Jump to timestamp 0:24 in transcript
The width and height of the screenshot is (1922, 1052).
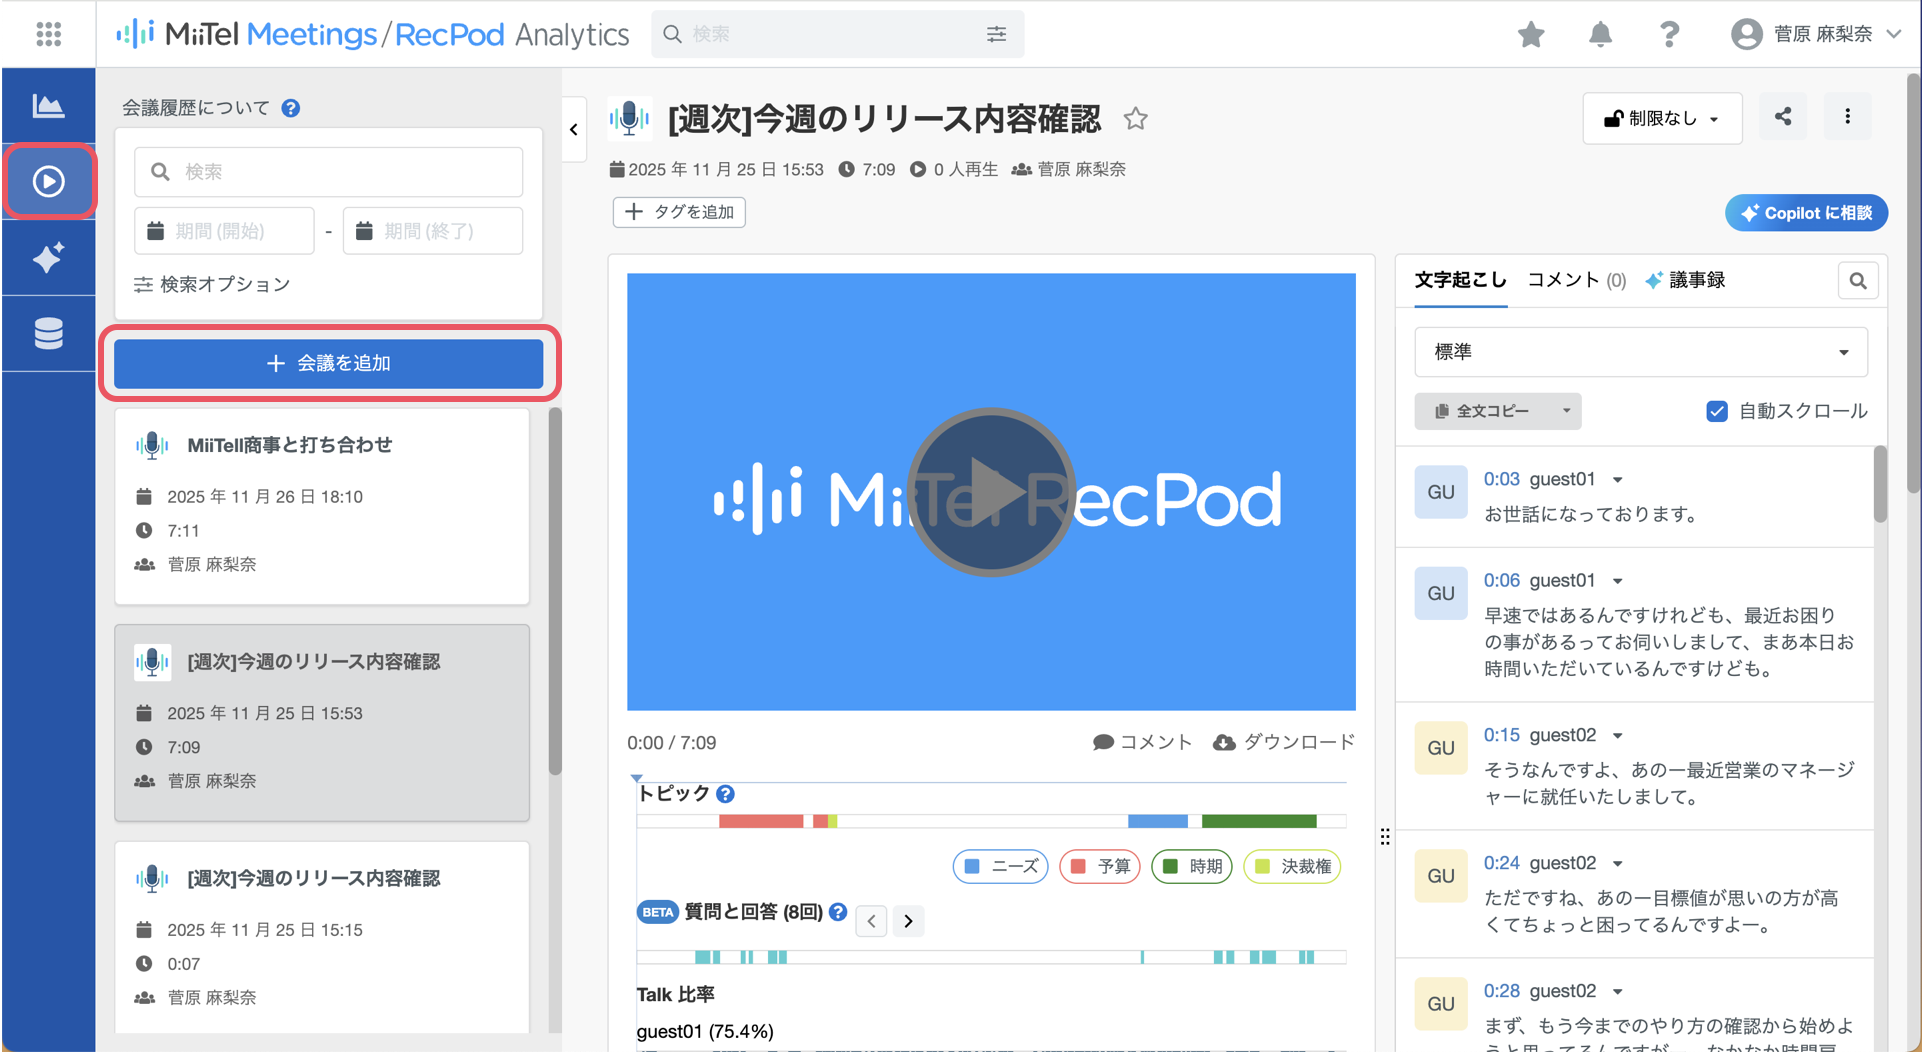click(1501, 863)
